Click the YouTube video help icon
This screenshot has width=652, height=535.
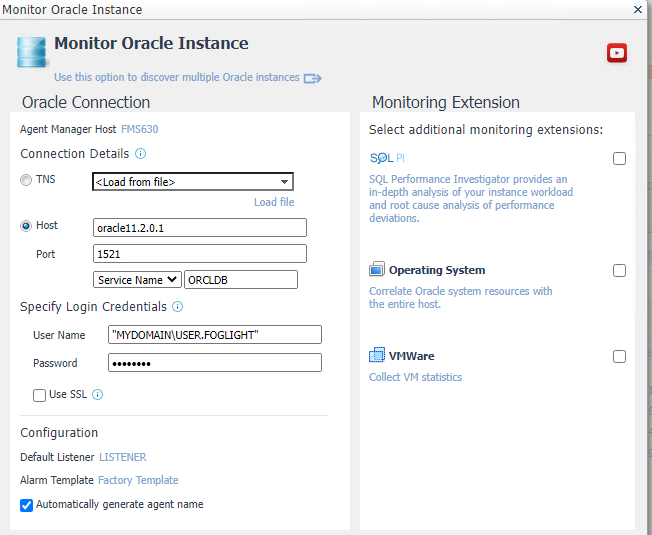click(x=617, y=53)
